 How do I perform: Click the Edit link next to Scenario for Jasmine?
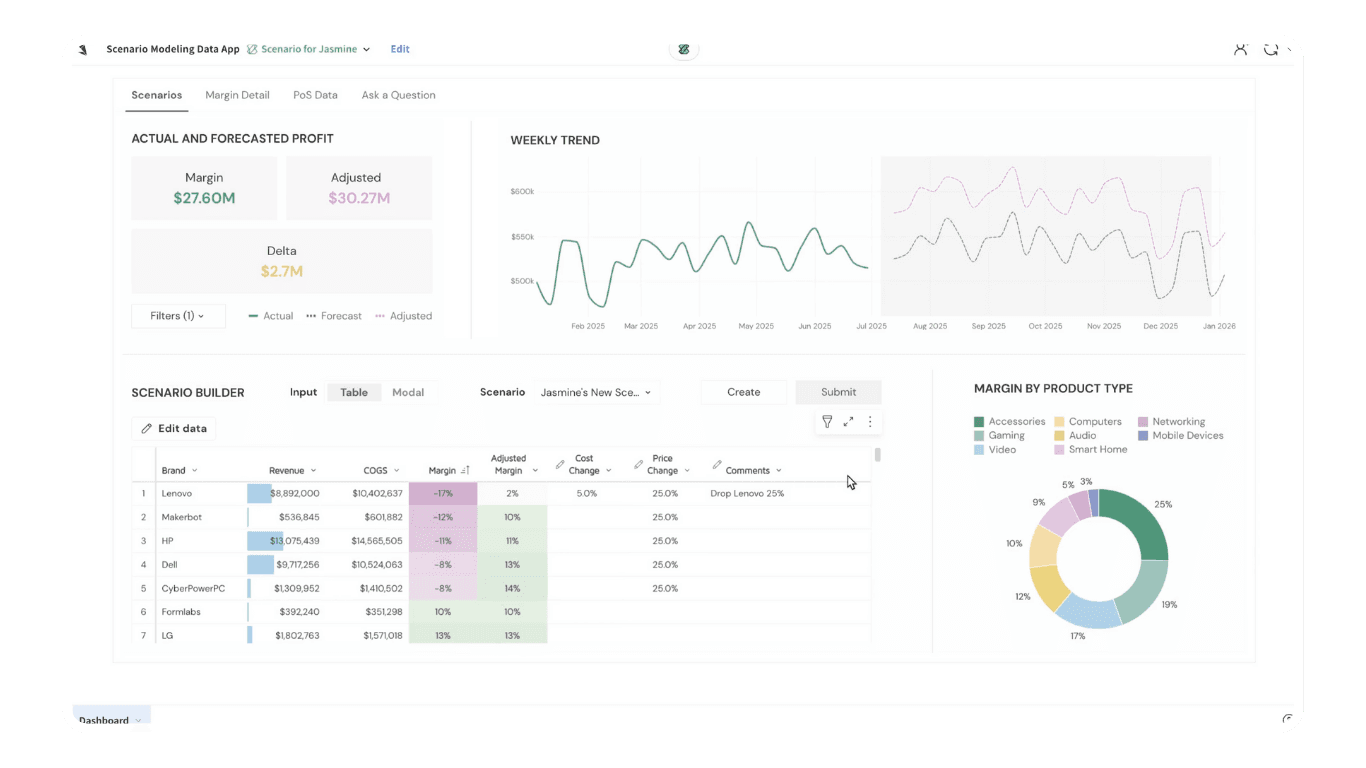point(400,48)
